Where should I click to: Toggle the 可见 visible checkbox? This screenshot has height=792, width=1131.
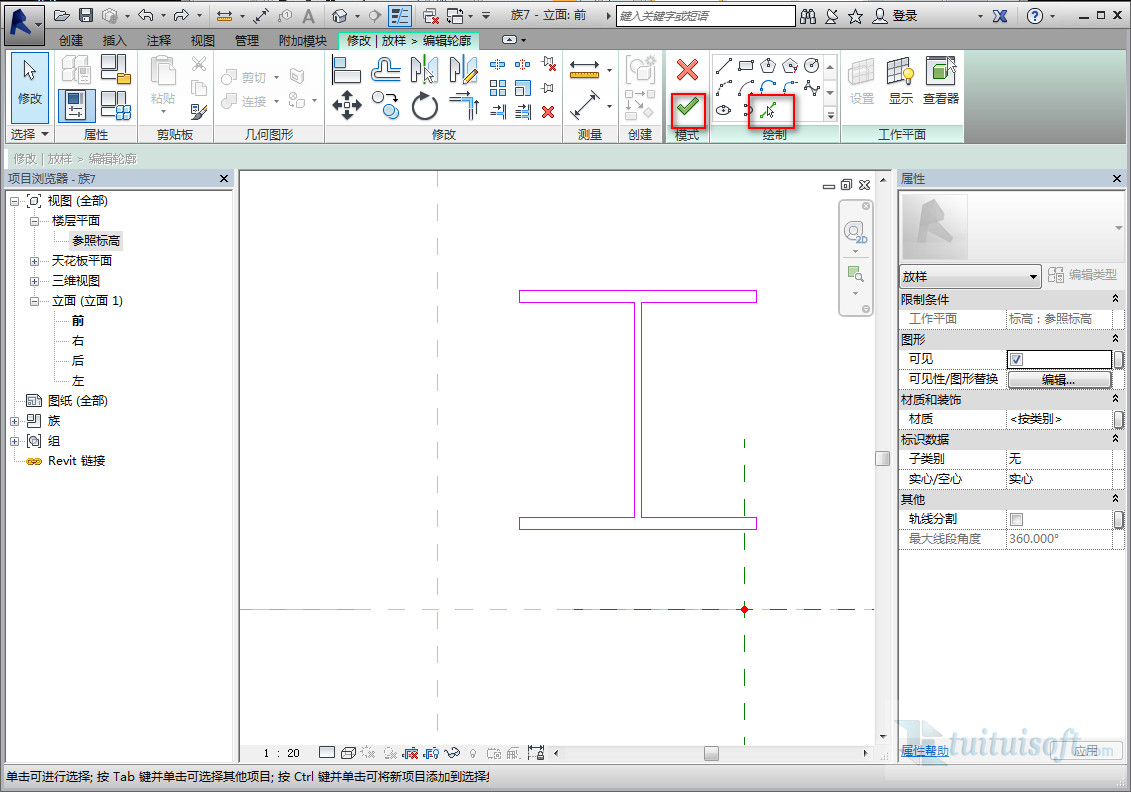1016,359
